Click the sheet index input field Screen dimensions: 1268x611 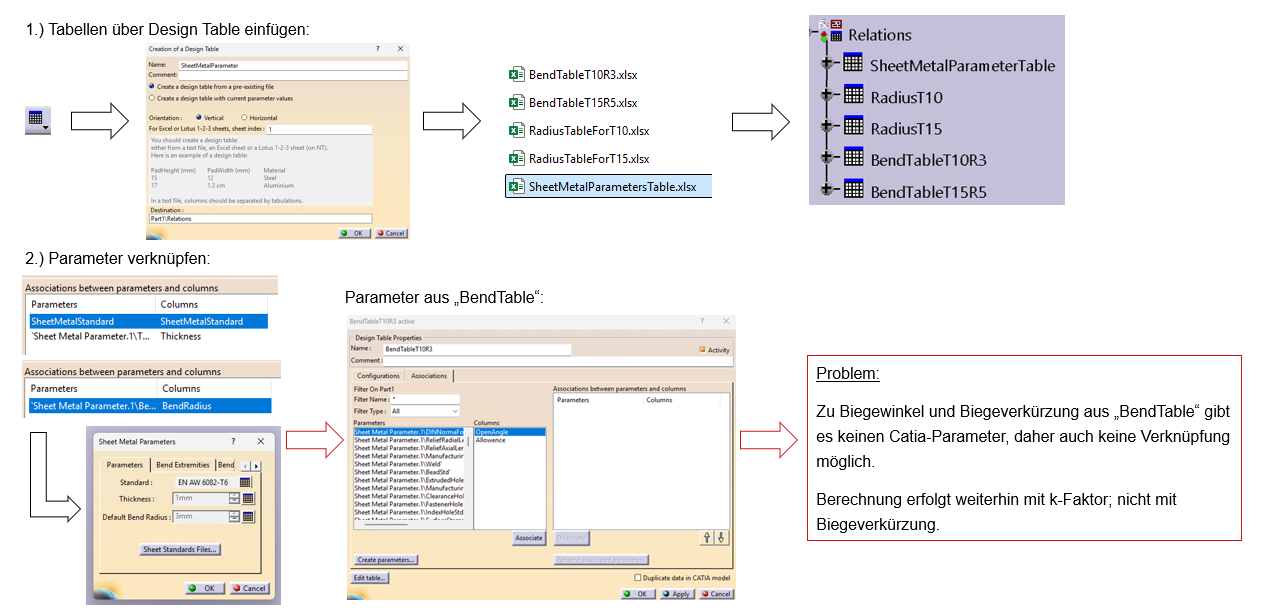[317, 129]
